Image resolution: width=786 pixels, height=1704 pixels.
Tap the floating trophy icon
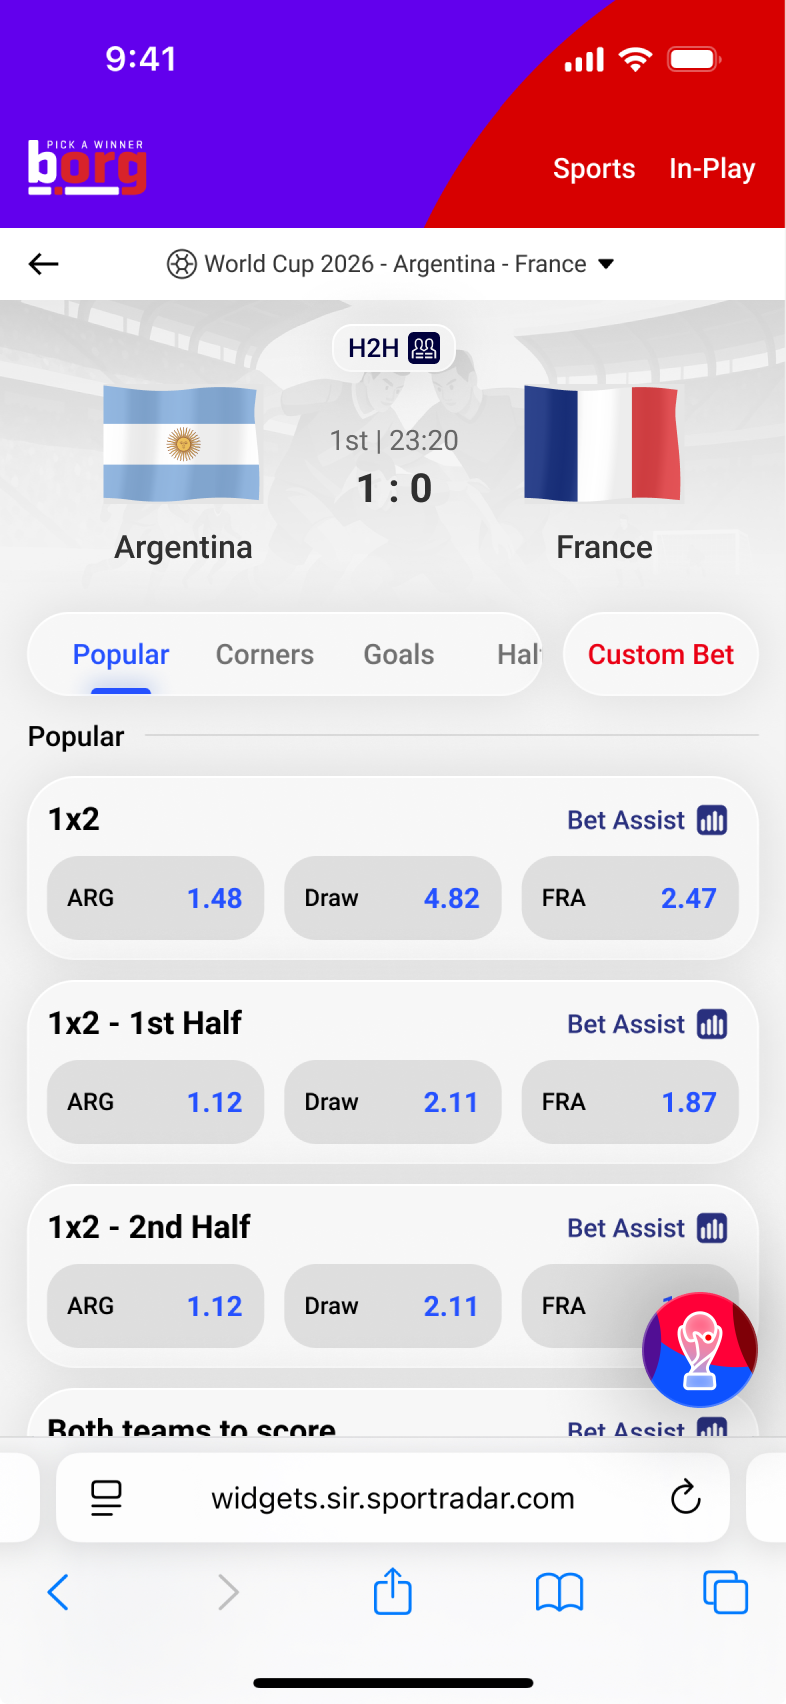(x=699, y=1349)
